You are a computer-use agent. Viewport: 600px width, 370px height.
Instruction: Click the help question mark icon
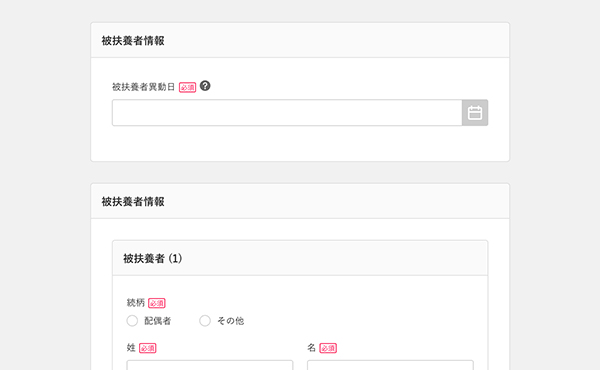point(205,86)
